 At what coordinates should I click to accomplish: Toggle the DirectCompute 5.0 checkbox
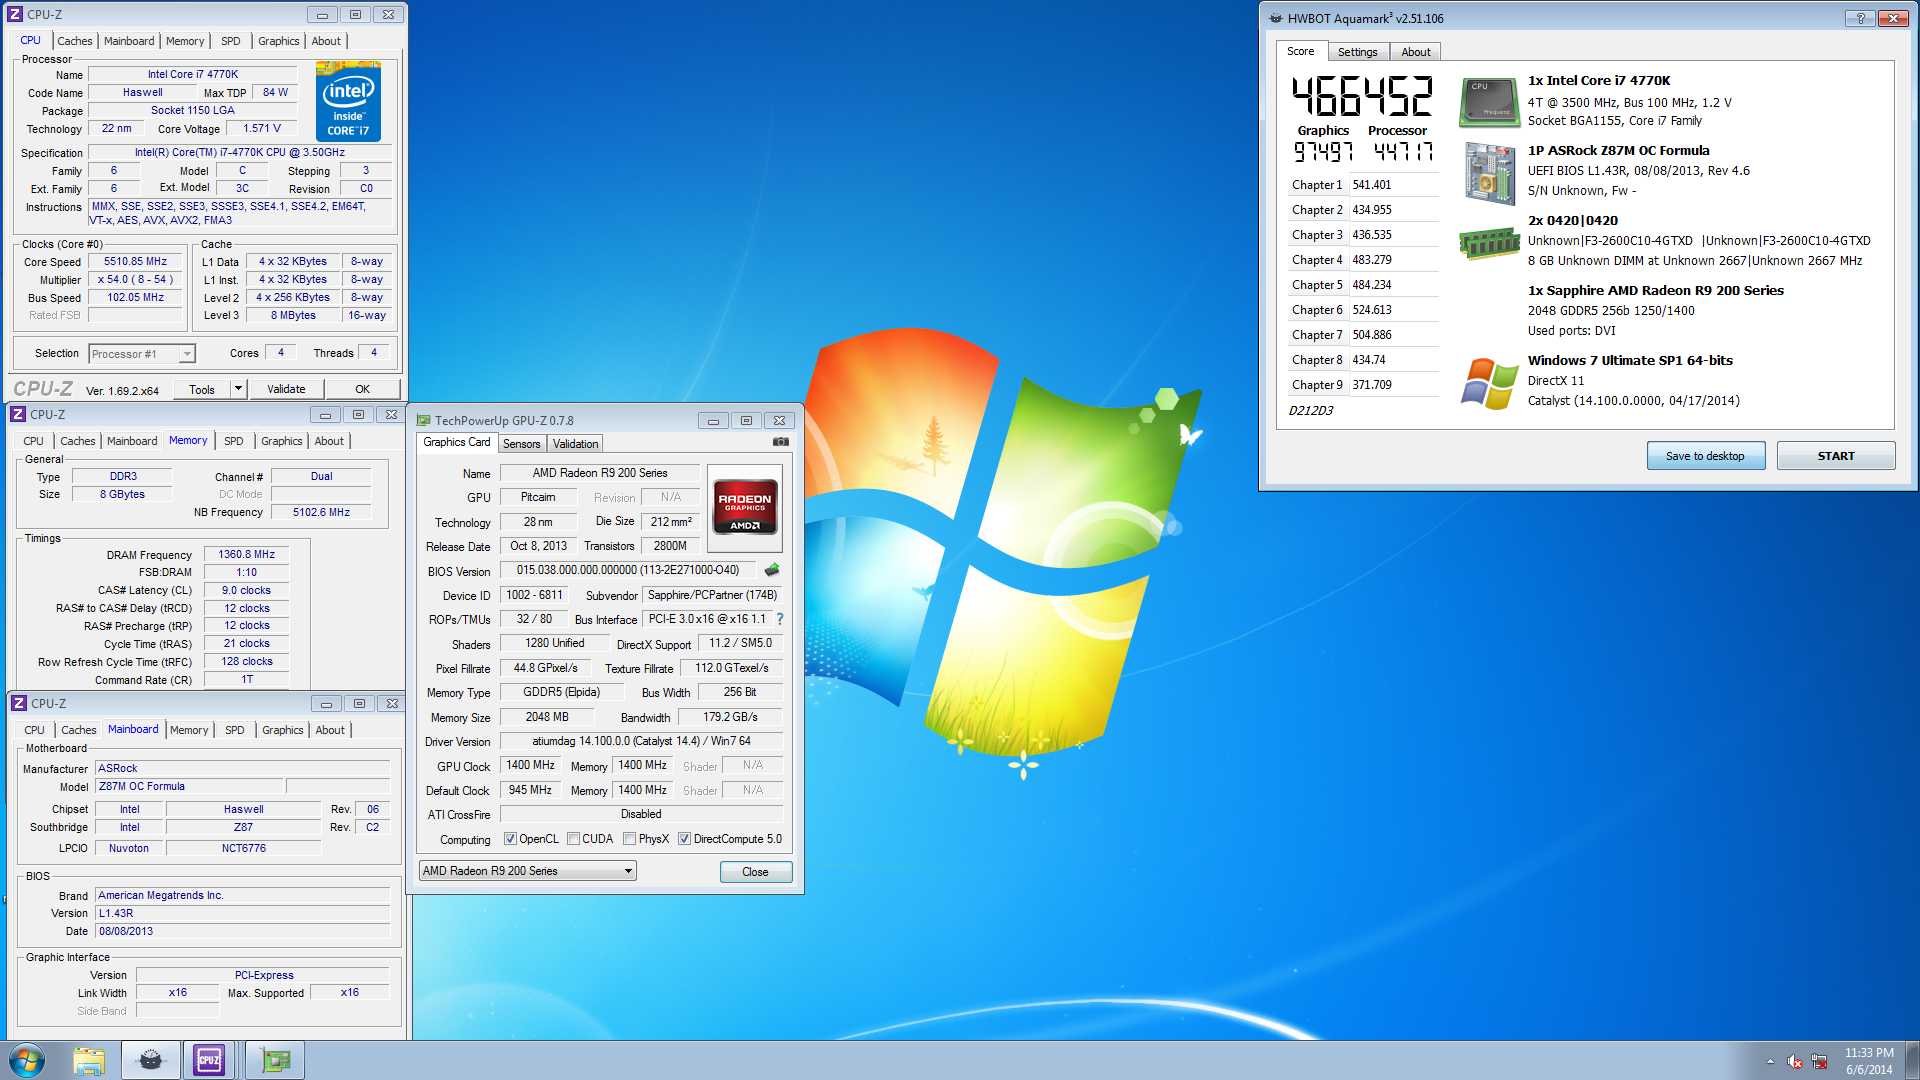pyautogui.click(x=684, y=839)
